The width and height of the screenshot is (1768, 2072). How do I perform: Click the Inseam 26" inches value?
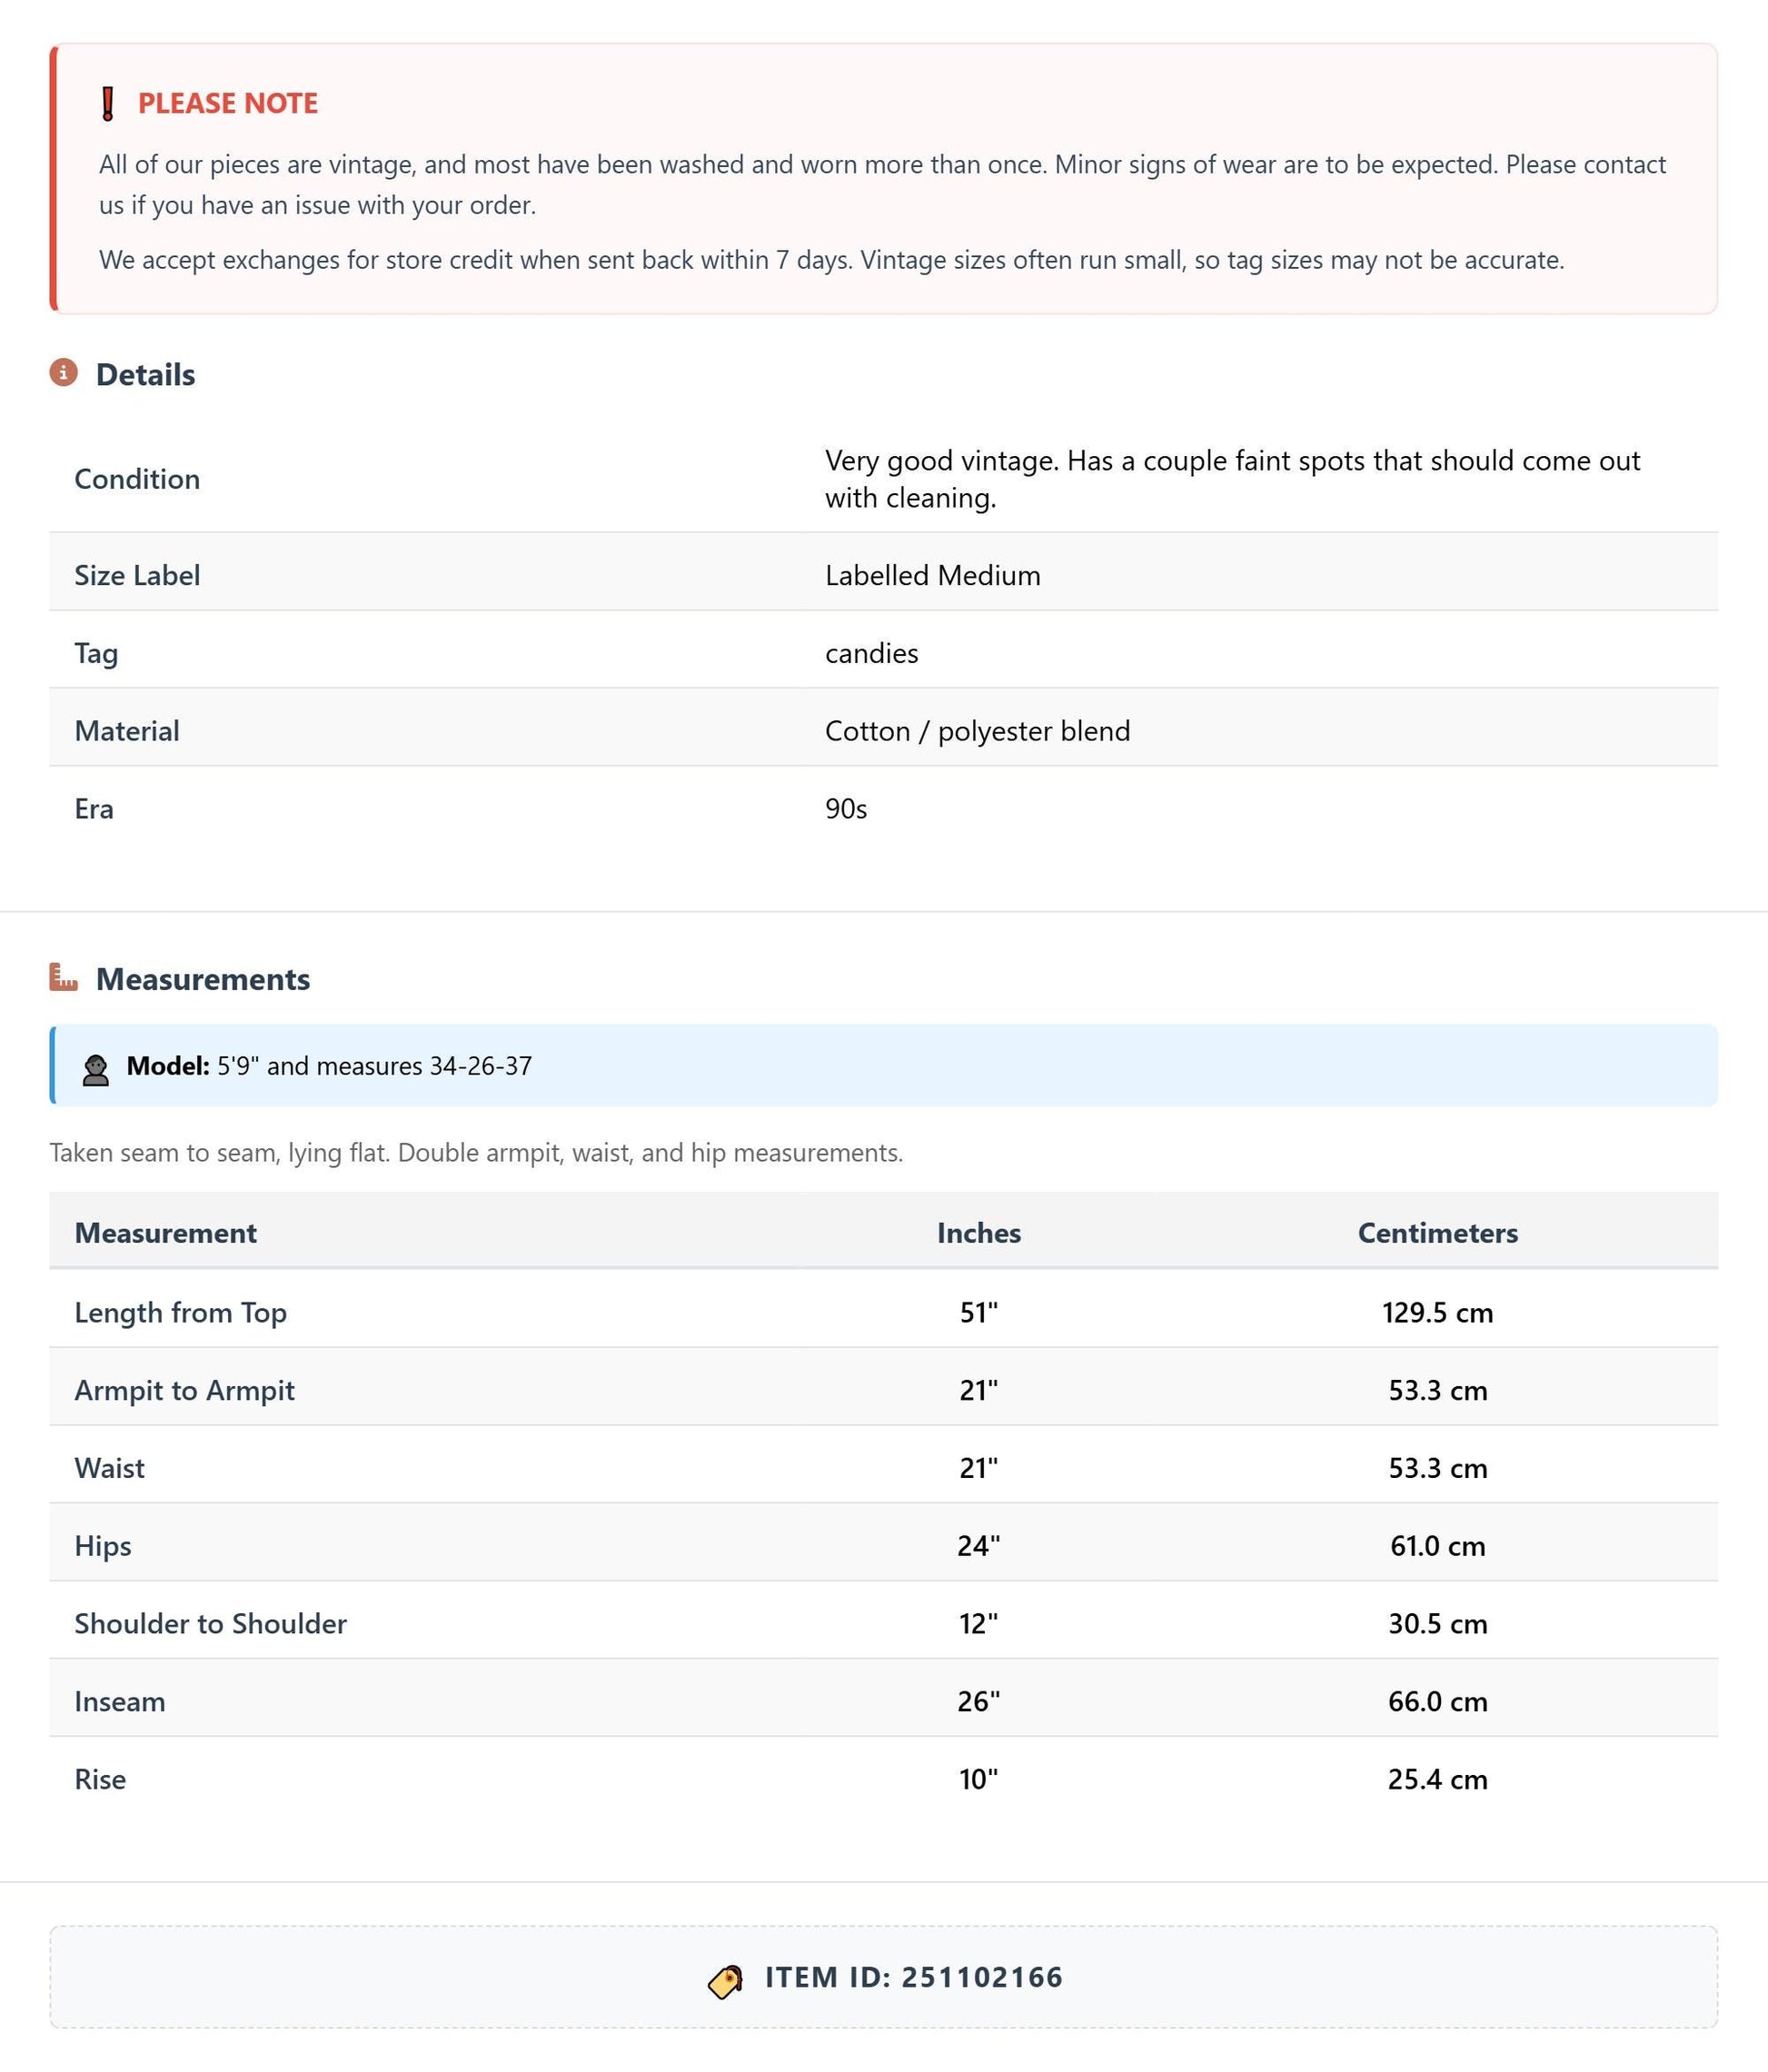(x=979, y=1701)
